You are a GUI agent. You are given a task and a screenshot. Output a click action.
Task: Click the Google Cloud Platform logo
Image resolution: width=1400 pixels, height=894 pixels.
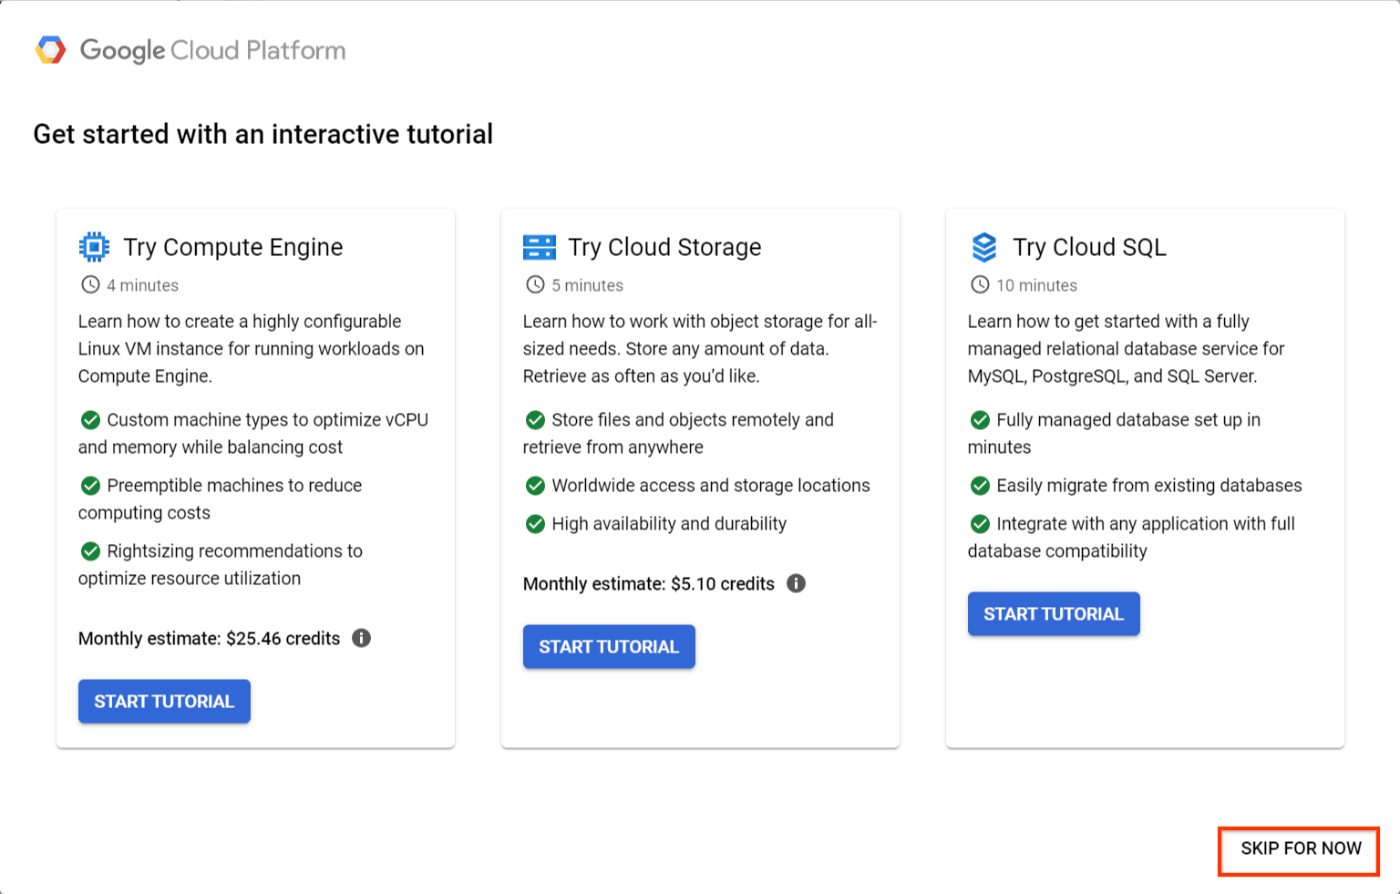(50, 50)
